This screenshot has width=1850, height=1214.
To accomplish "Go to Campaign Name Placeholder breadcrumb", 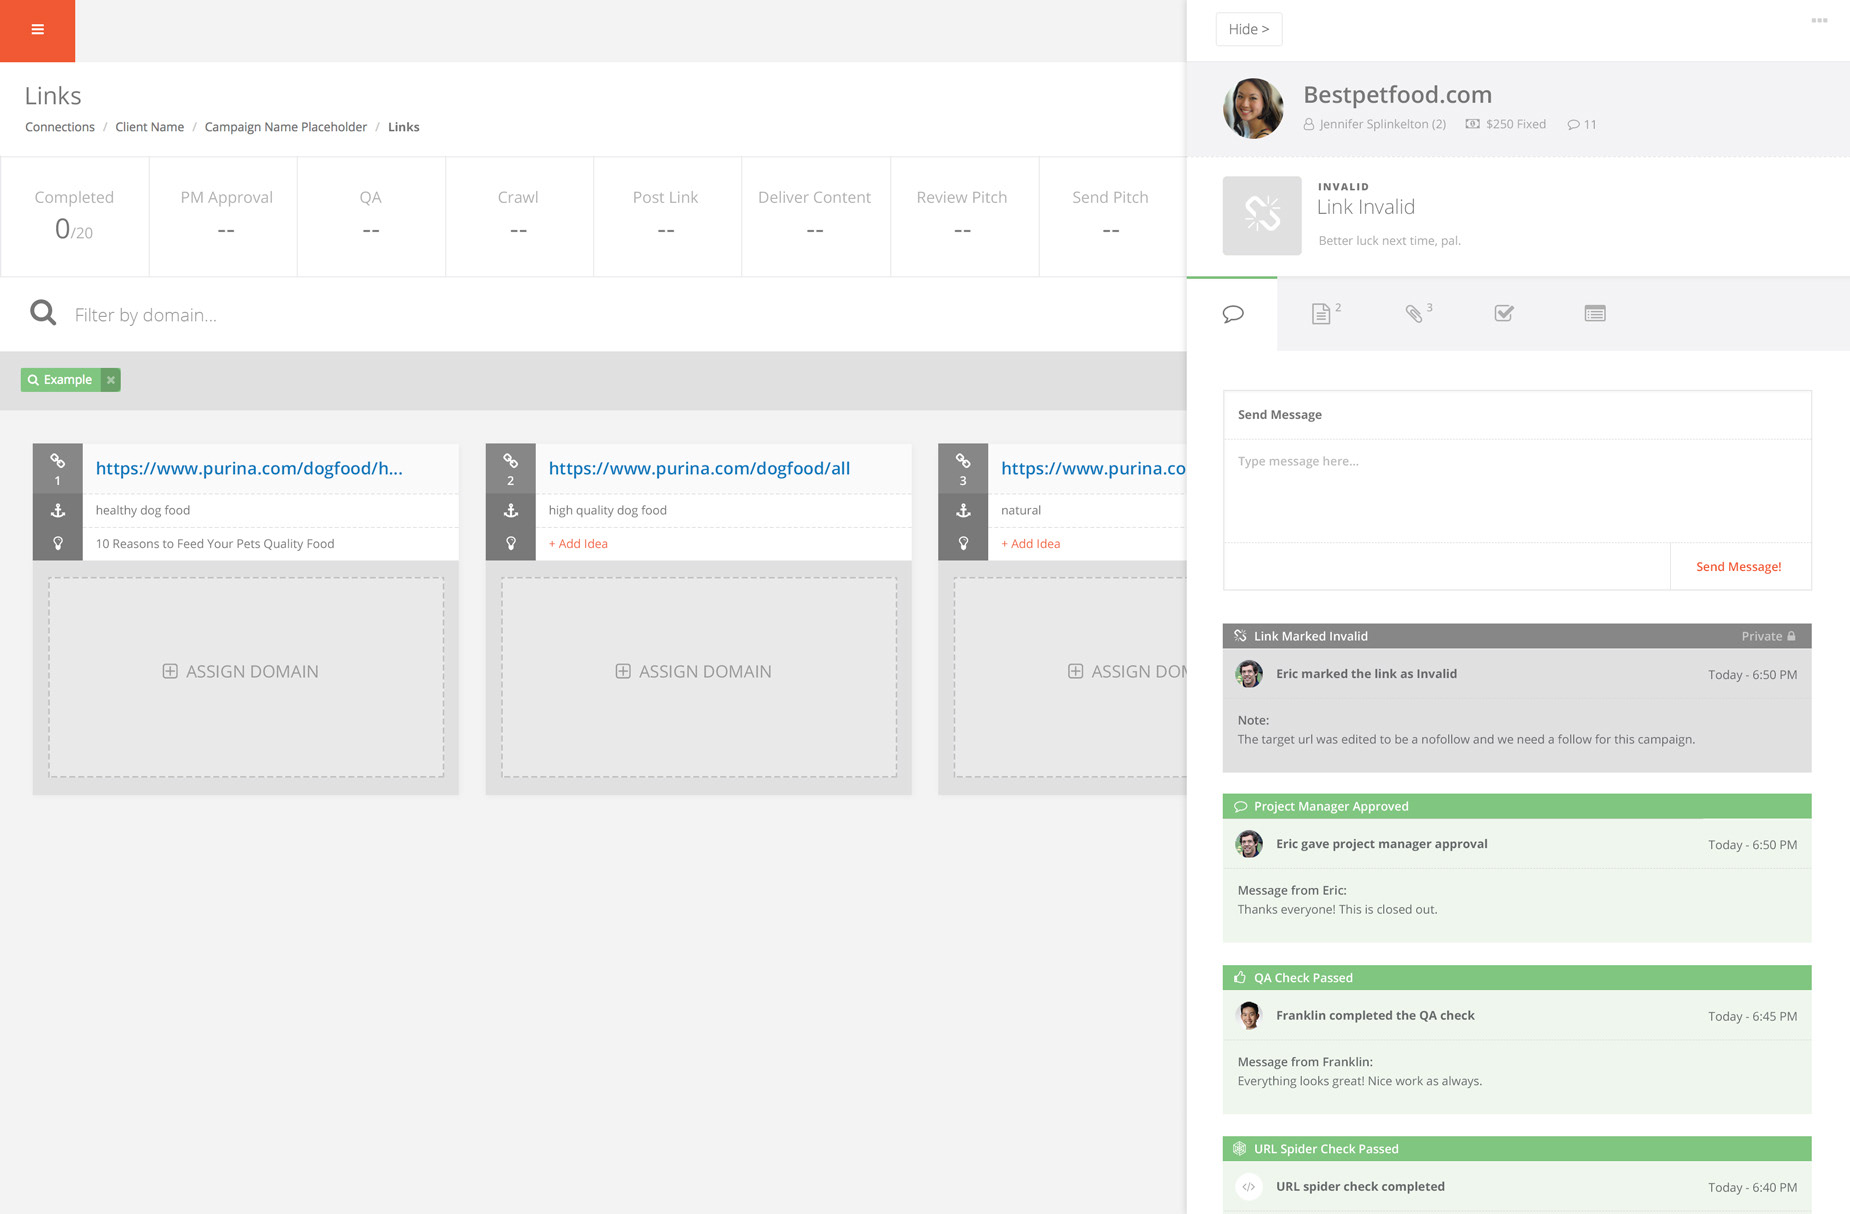I will (x=286, y=127).
